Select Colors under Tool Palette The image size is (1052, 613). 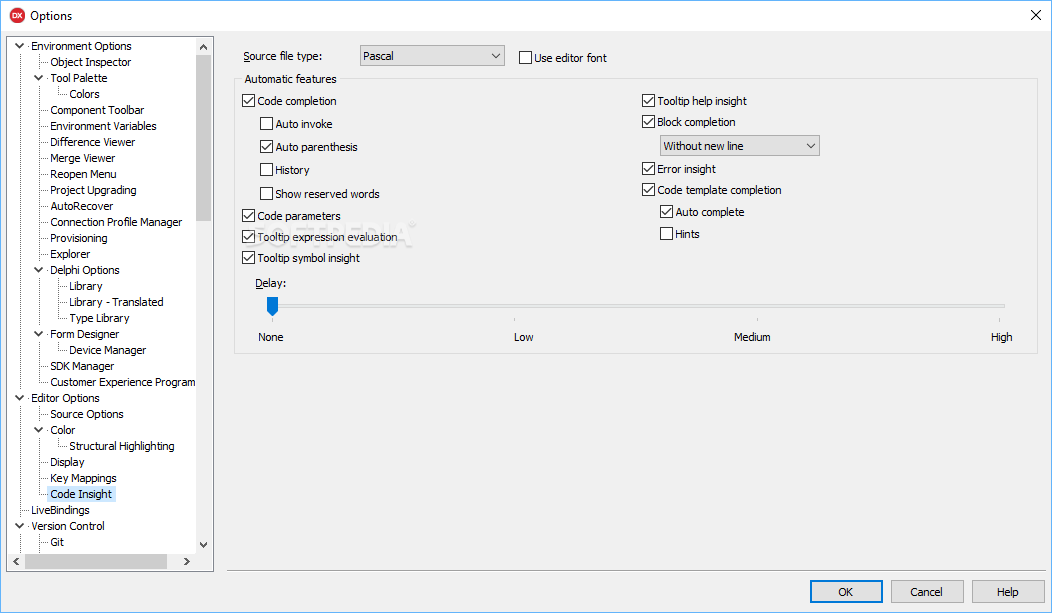click(84, 94)
